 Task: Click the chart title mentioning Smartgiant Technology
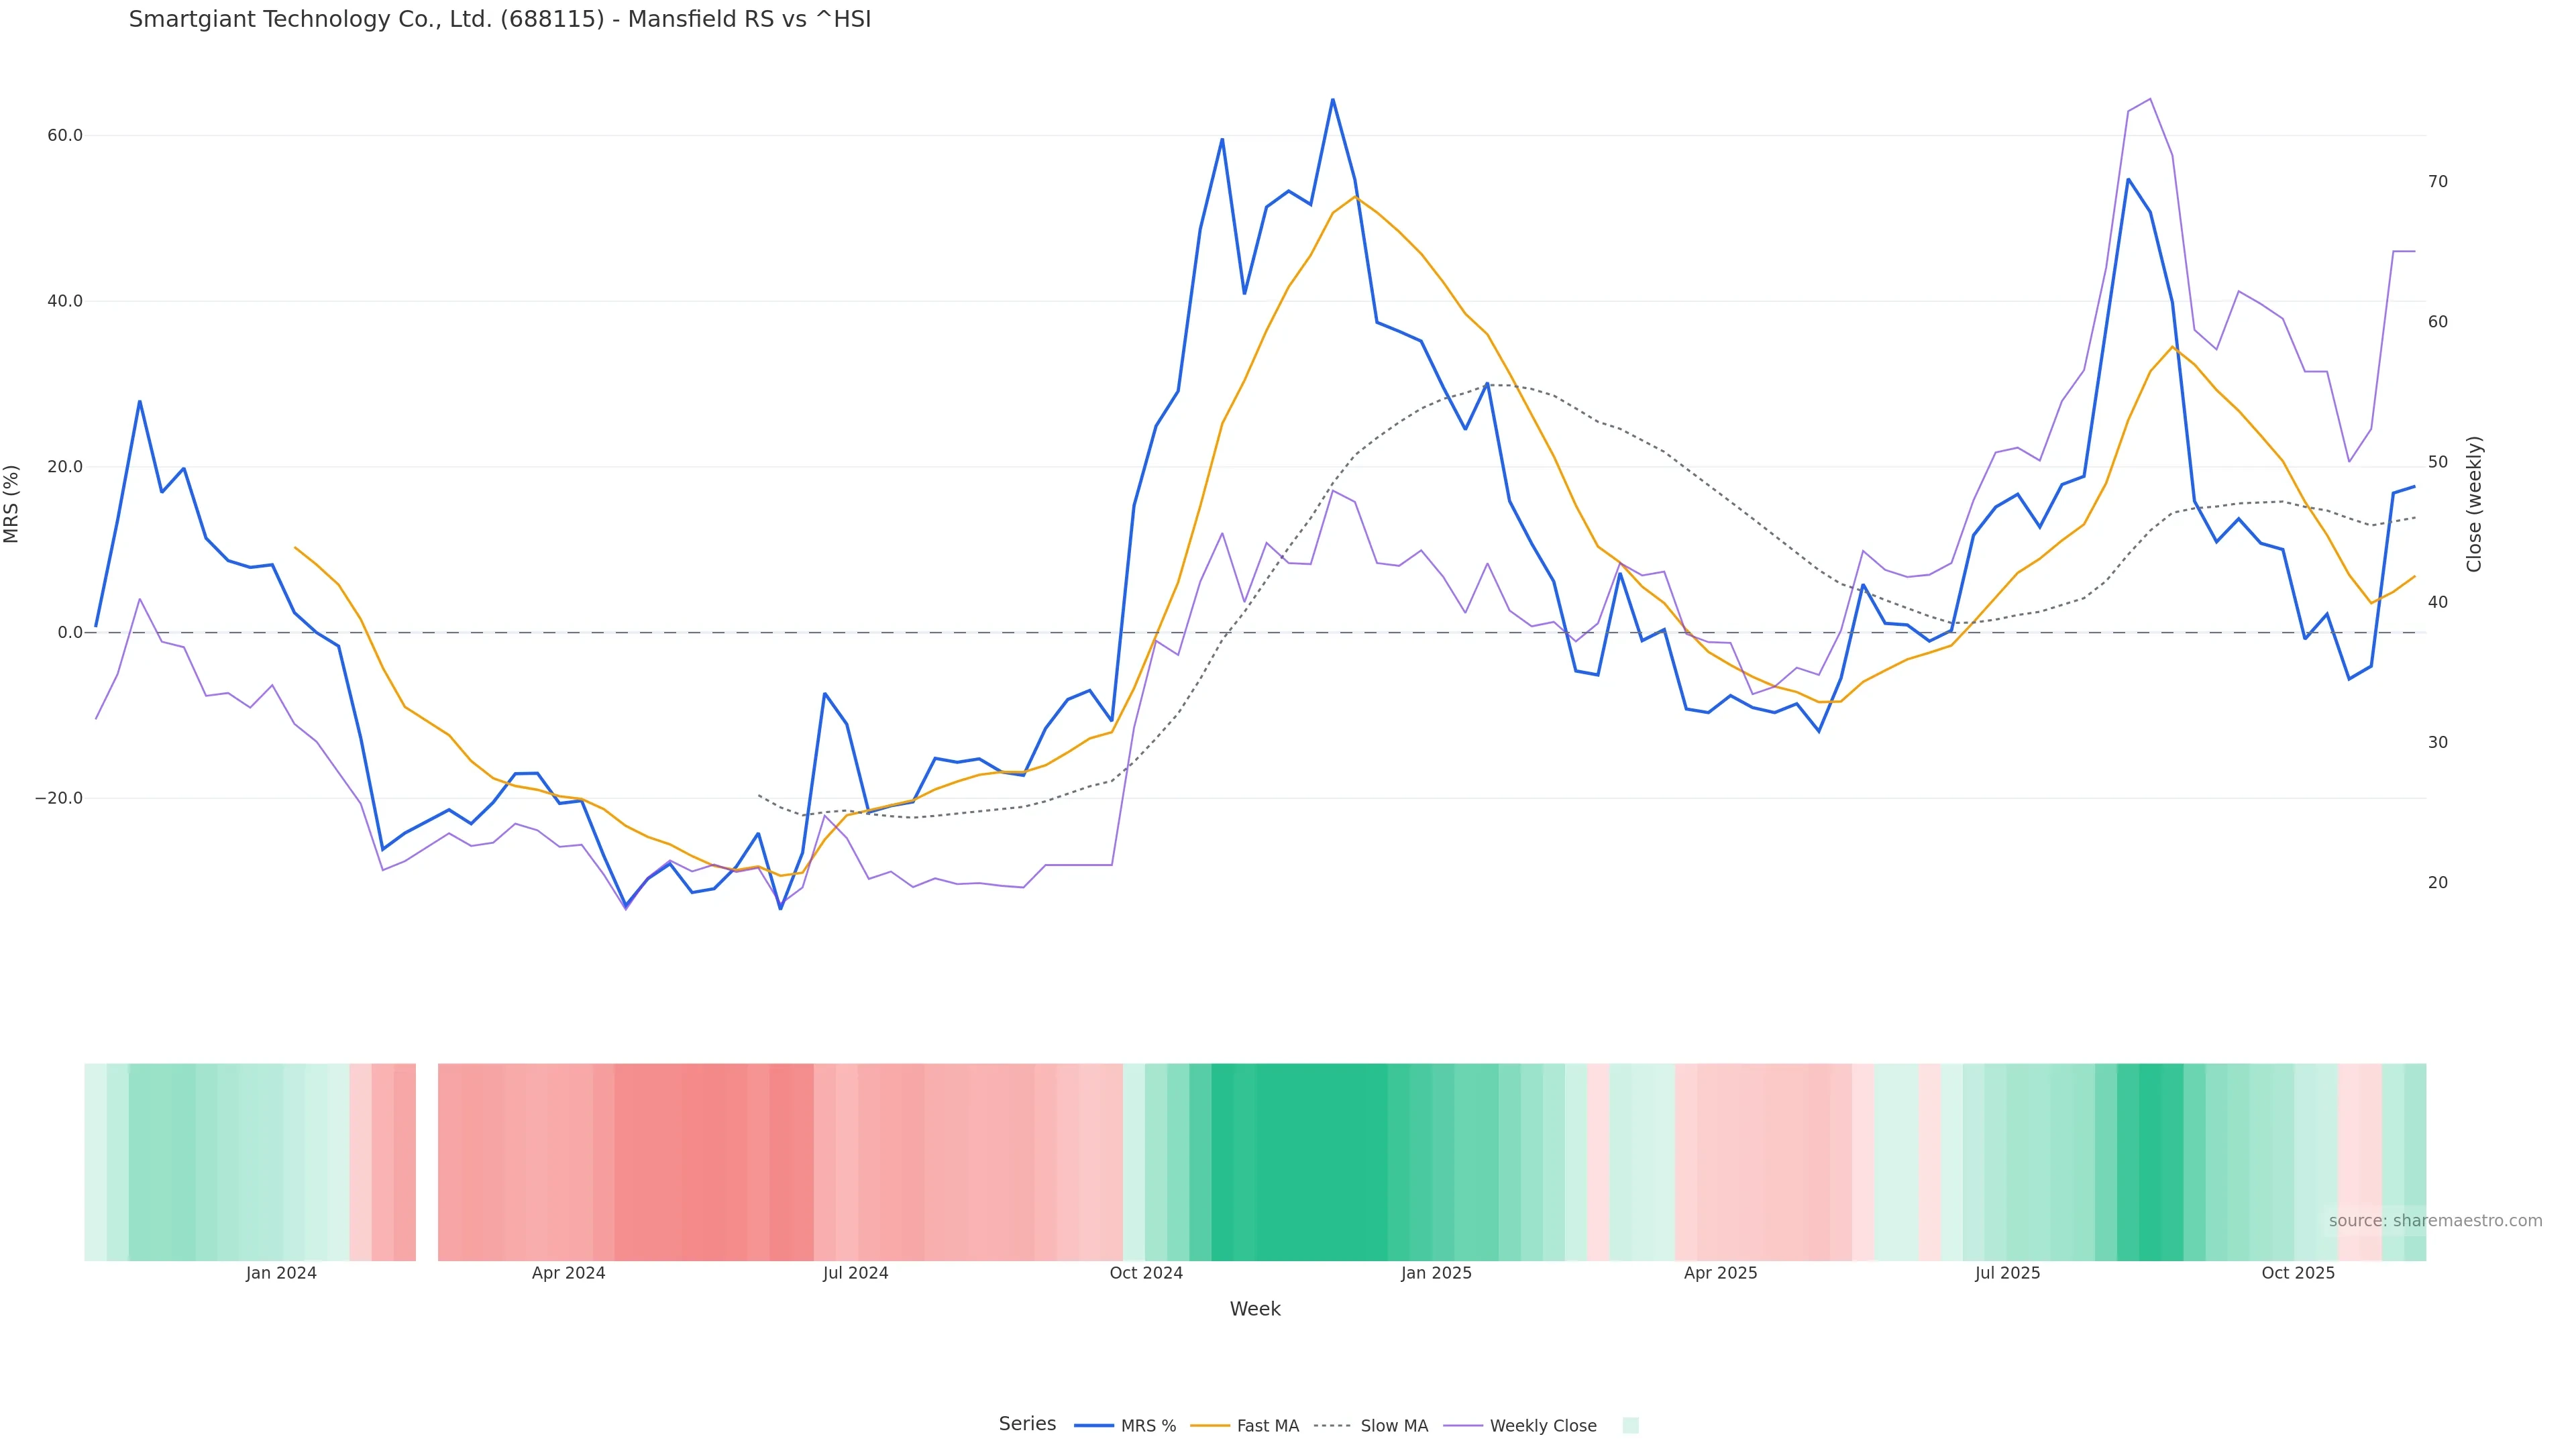[x=500, y=19]
